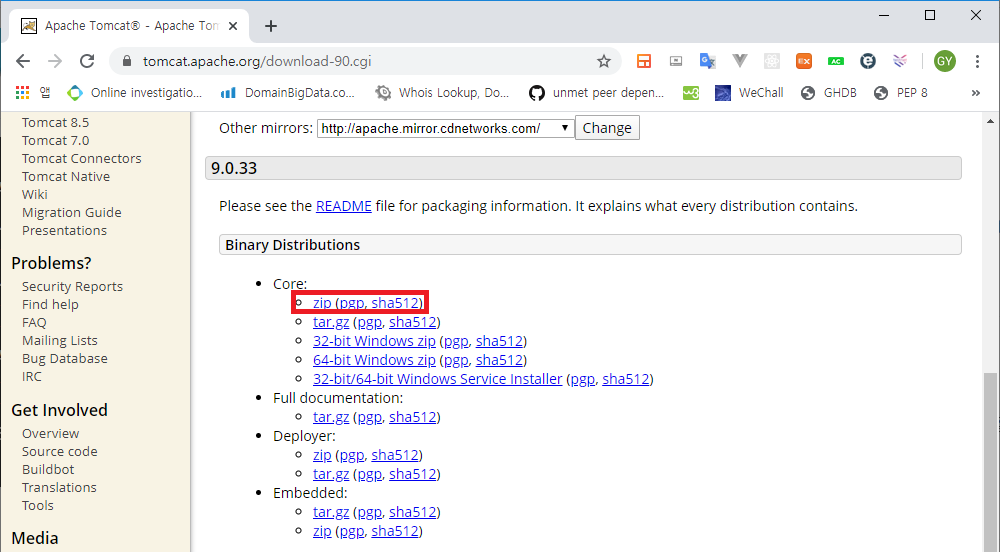1000x552 pixels.
Task: Open the Online investigatio... bookmark
Action: [x=135, y=93]
